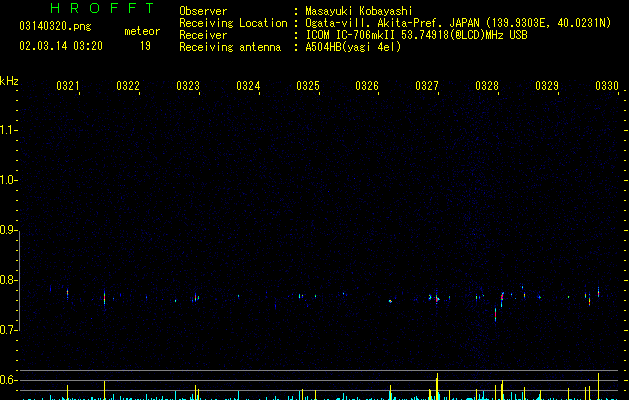Click the 0327 time marker

427,86
